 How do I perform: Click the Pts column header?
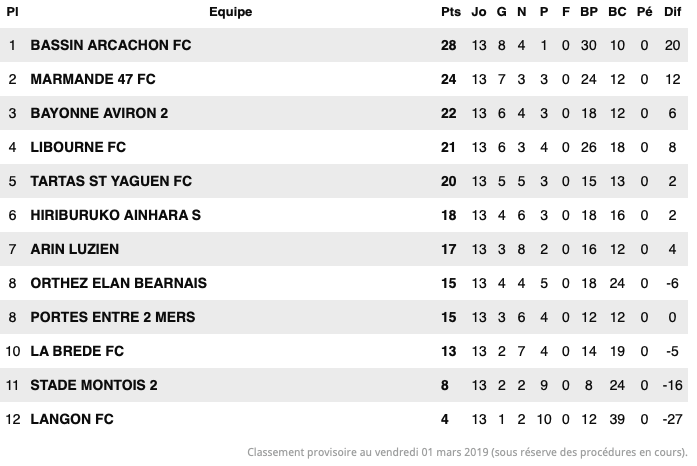coord(450,12)
